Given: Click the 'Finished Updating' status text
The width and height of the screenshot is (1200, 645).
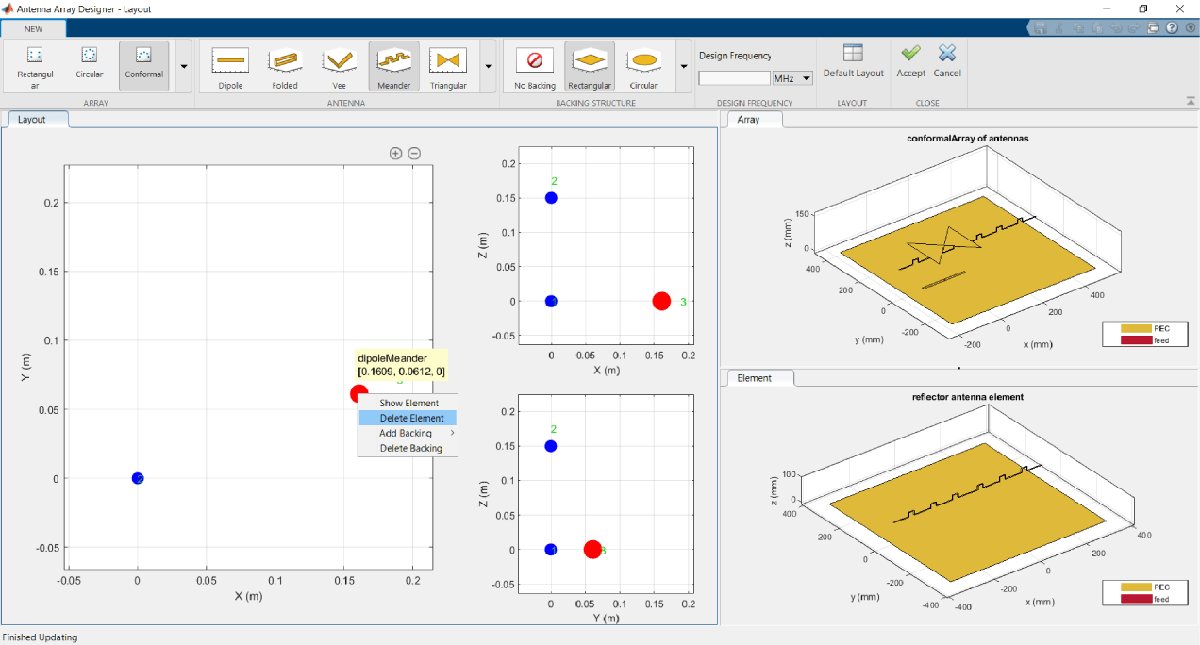Looking at the screenshot, I should click(40, 637).
